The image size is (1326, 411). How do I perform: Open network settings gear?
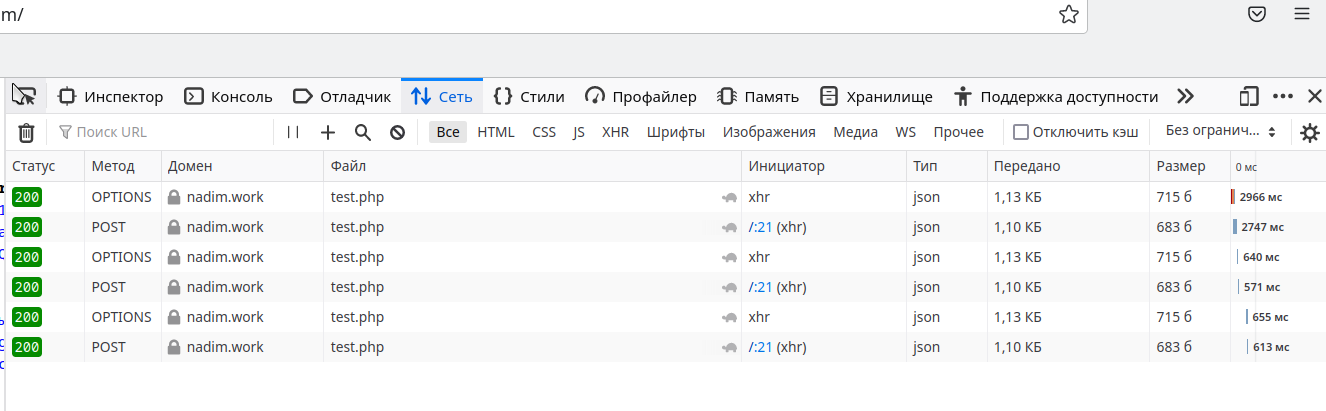pyautogui.click(x=1309, y=133)
